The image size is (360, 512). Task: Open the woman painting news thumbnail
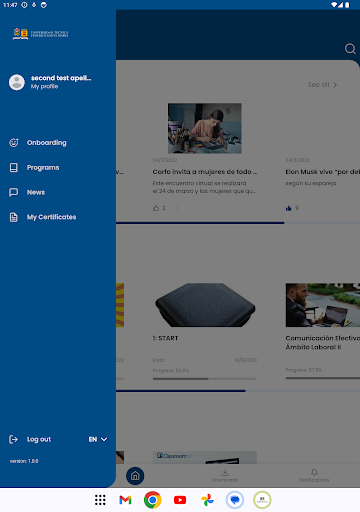point(205,128)
